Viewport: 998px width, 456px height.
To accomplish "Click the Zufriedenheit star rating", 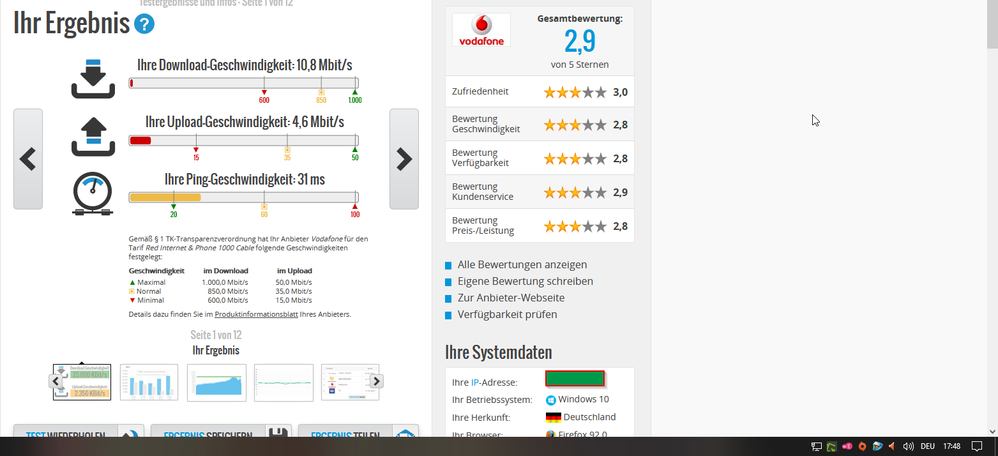I will [x=575, y=92].
